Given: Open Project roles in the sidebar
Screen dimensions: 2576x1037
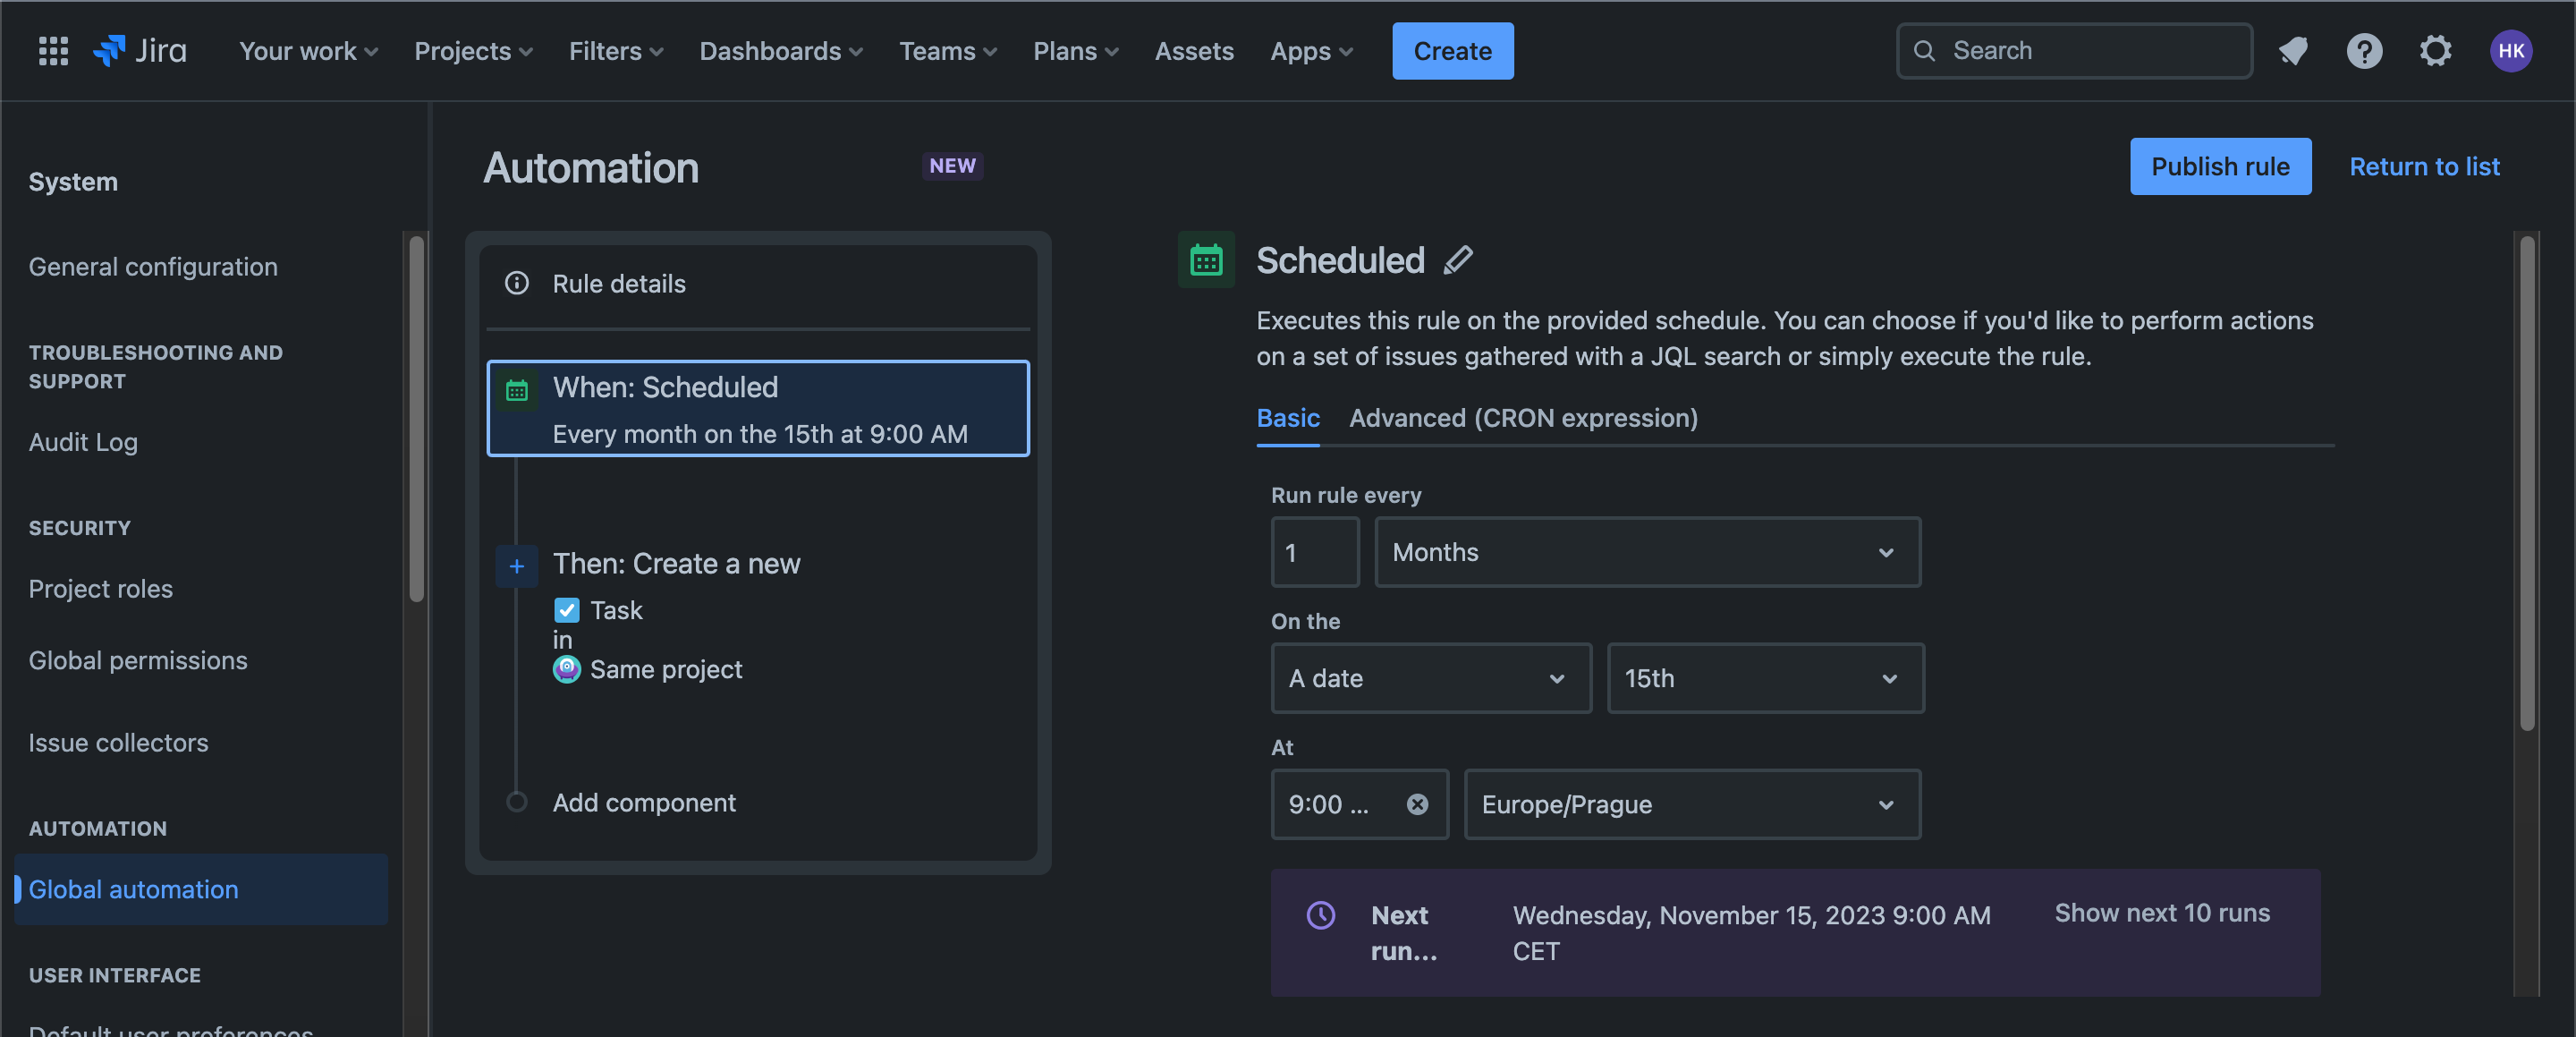Looking at the screenshot, I should tap(101, 589).
